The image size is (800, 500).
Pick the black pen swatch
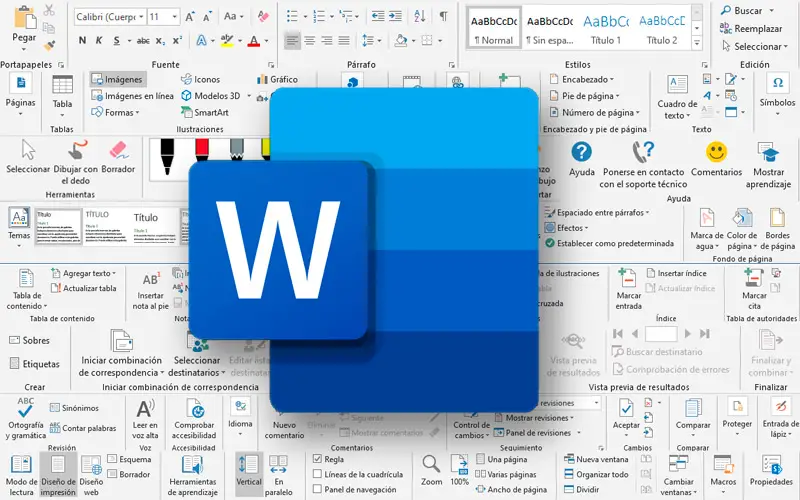[x=167, y=156]
